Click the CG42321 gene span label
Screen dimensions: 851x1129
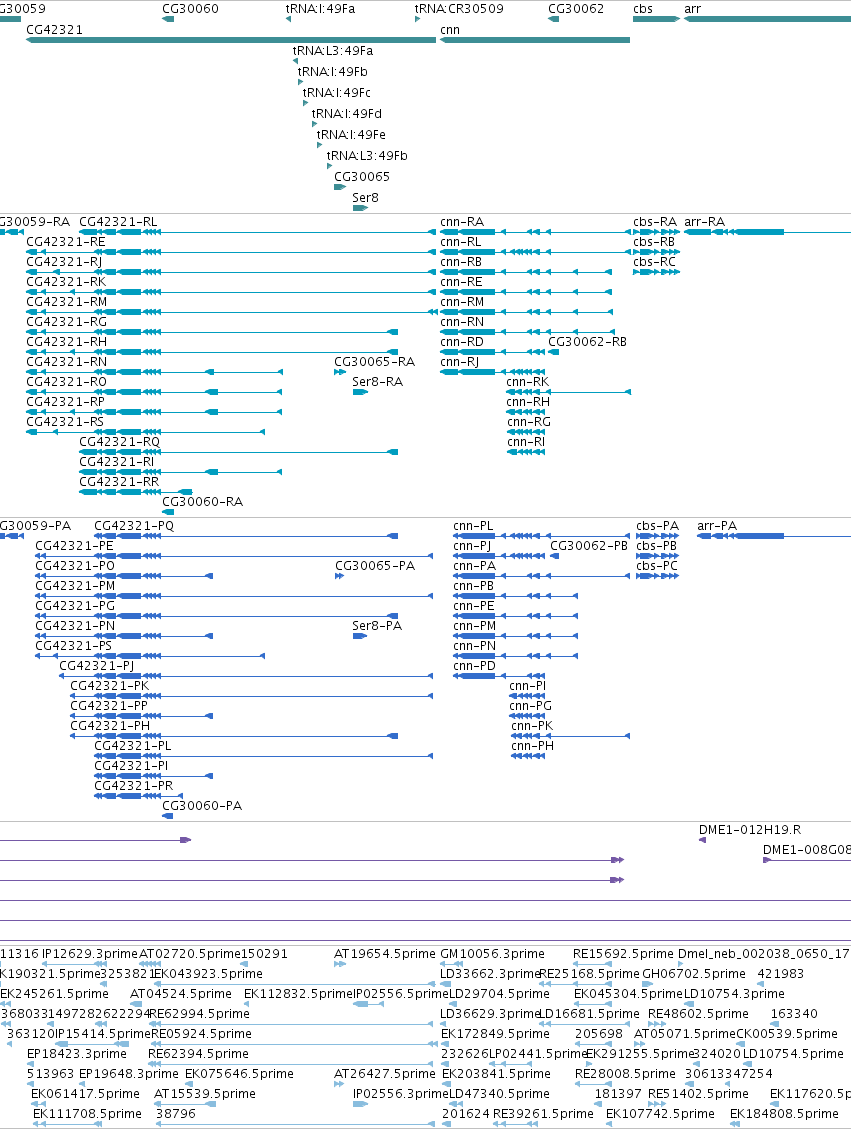[54, 30]
